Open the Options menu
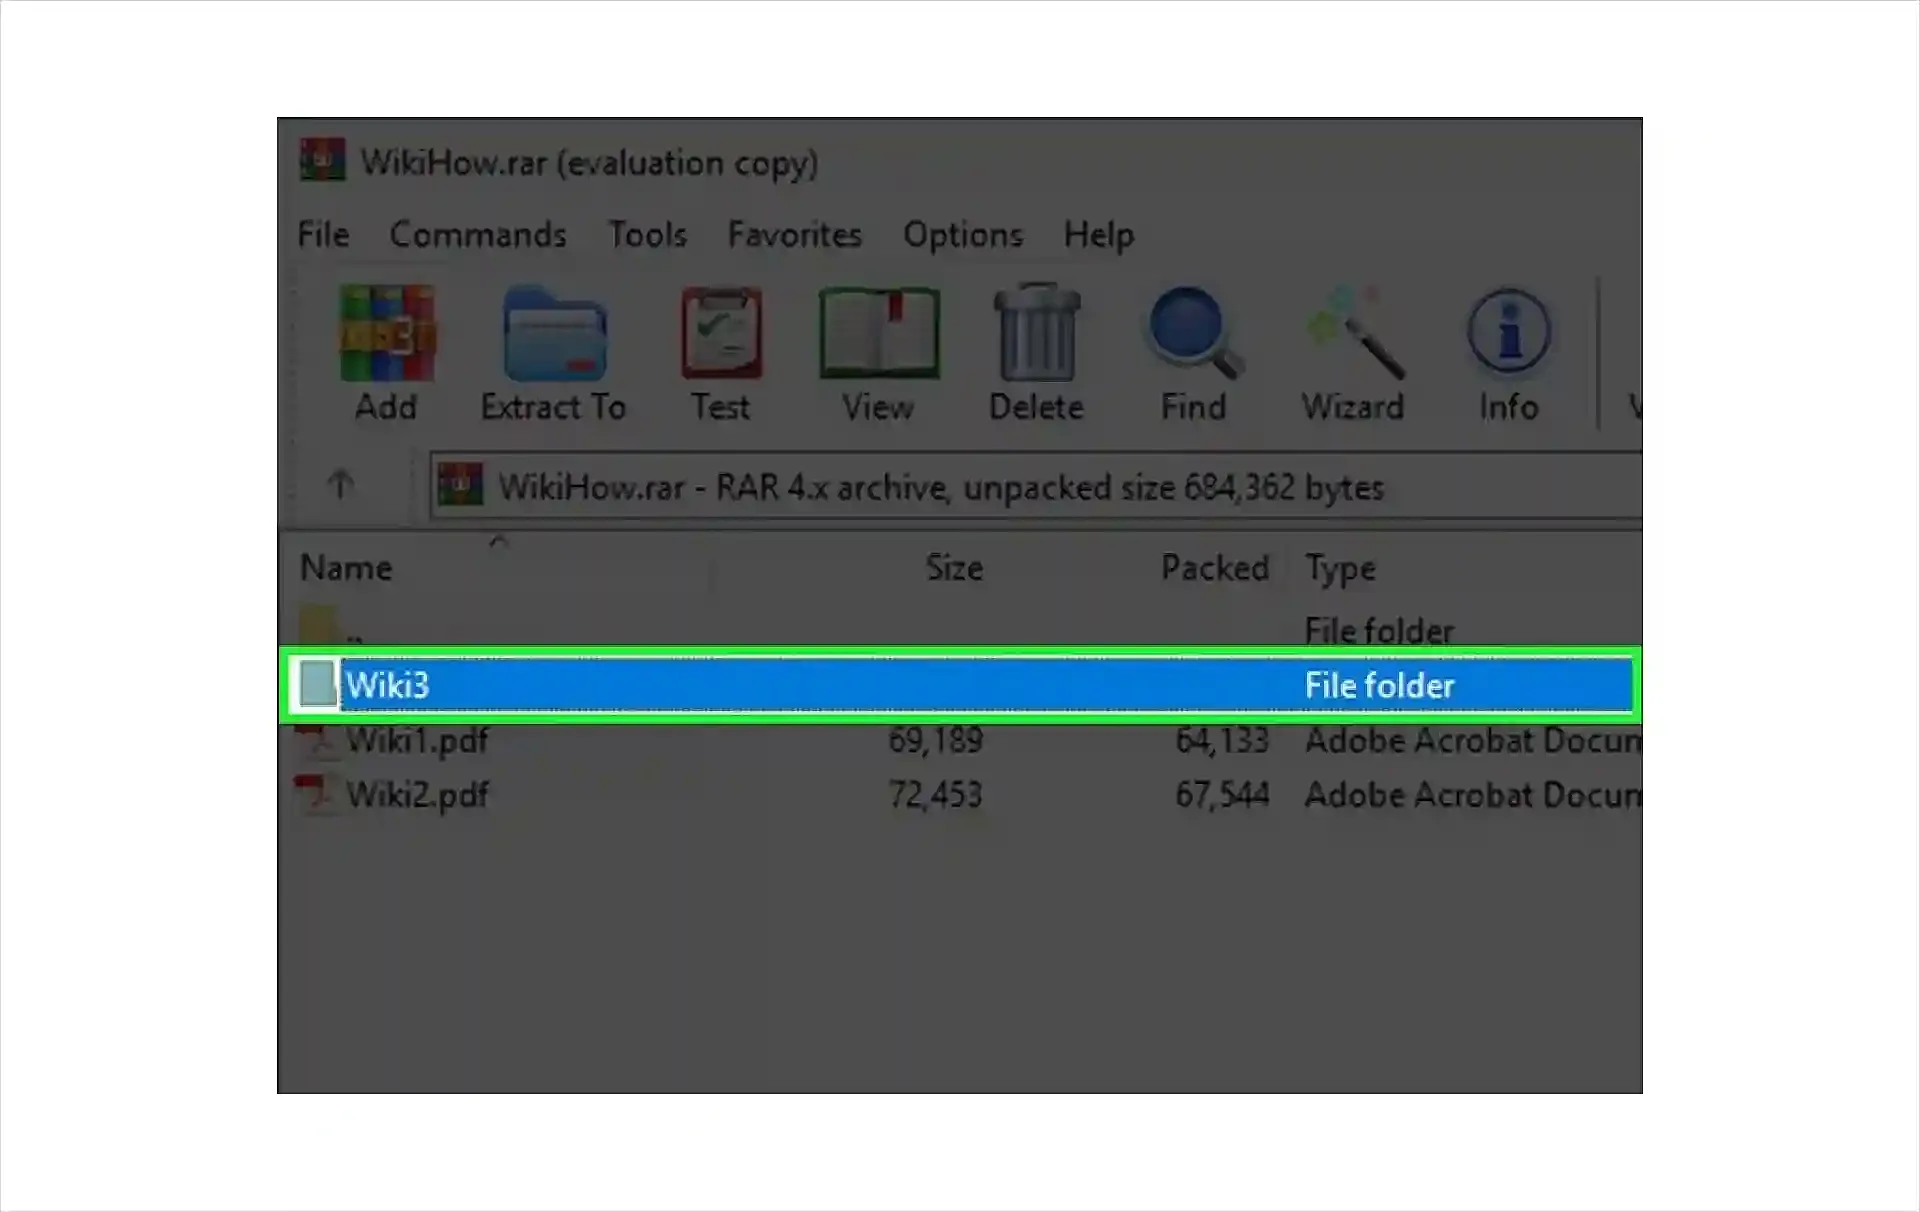 [965, 233]
